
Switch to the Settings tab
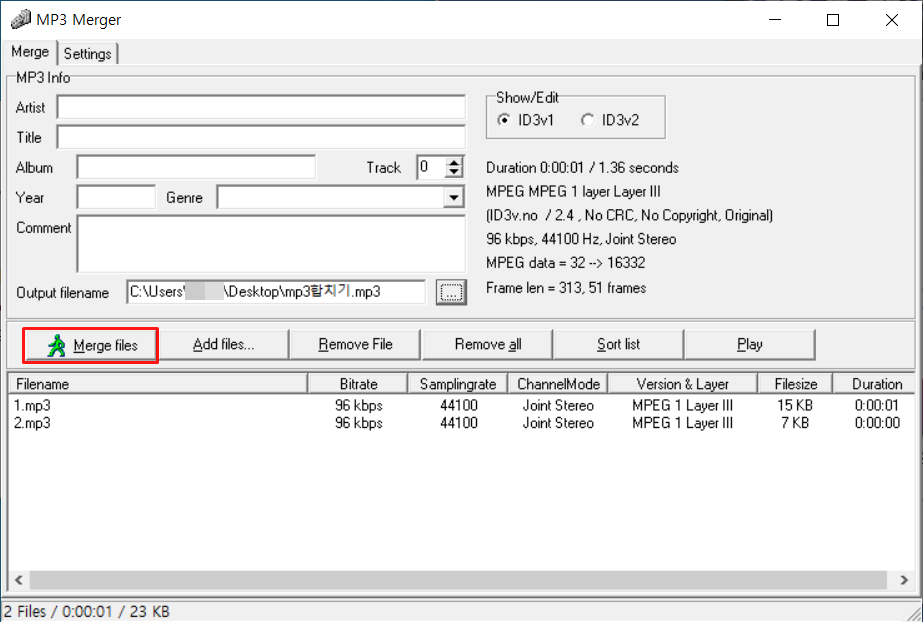click(88, 54)
